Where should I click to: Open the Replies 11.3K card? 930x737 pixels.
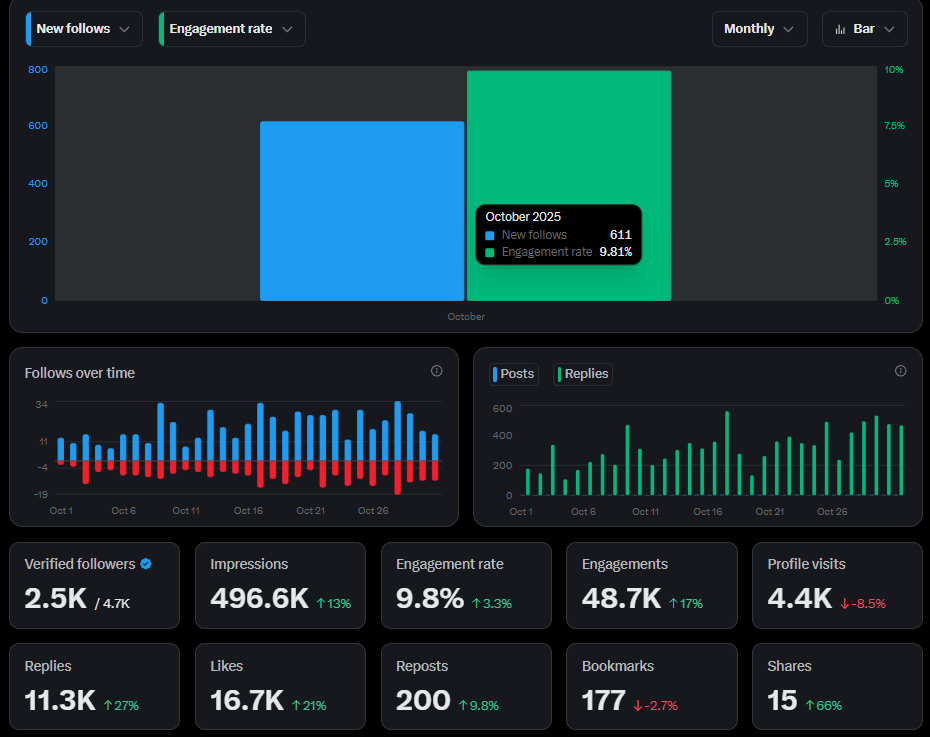pyautogui.click(x=94, y=687)
